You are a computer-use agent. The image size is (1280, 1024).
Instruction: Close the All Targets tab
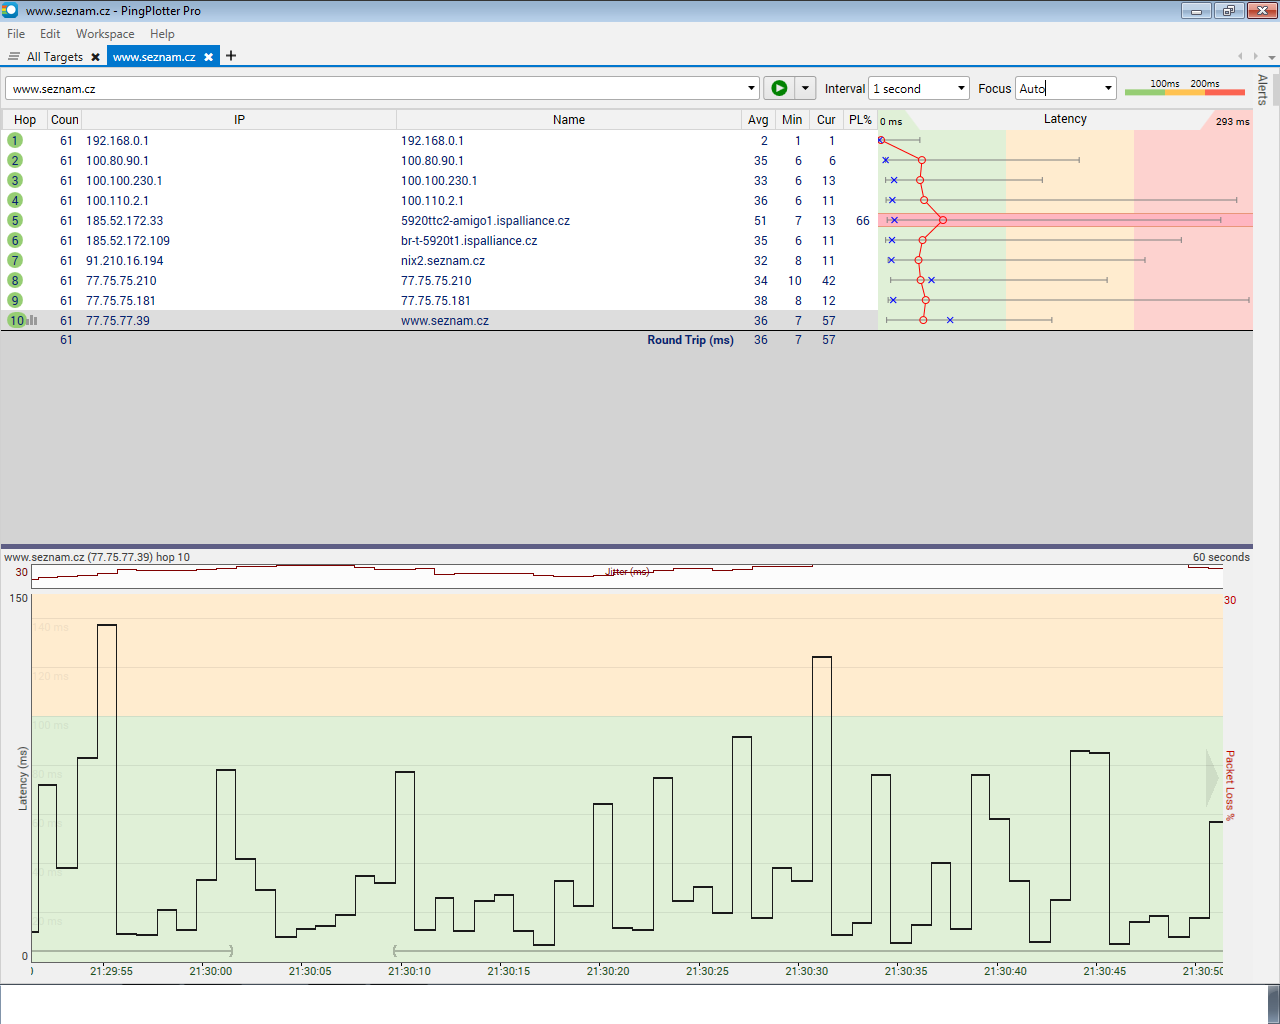[x=95, y=57]
